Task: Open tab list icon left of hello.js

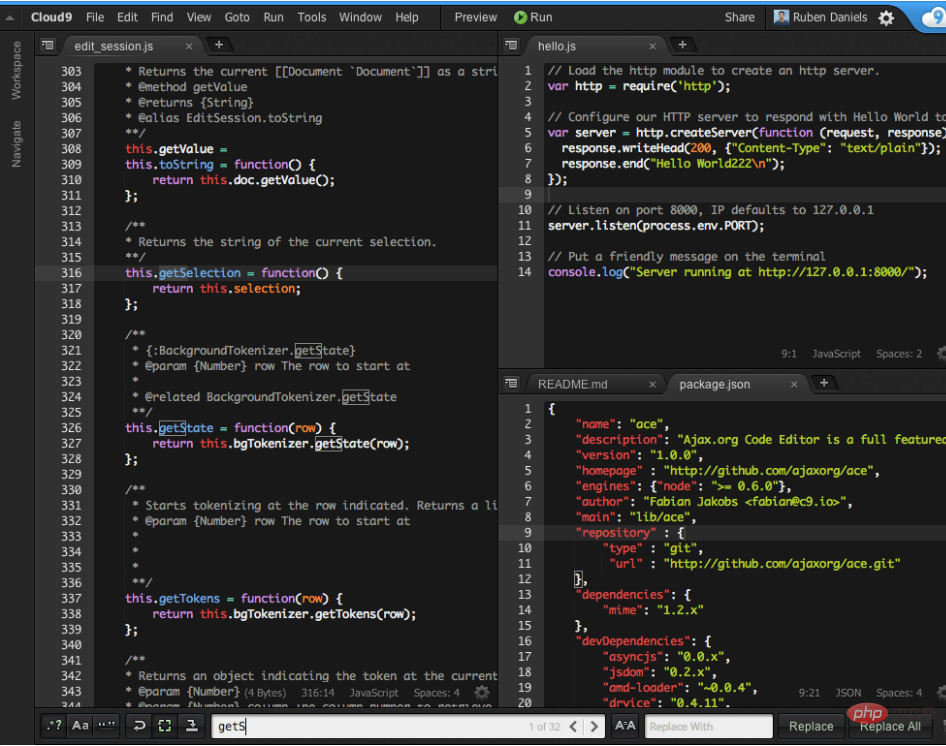Action: click(511, 45)
